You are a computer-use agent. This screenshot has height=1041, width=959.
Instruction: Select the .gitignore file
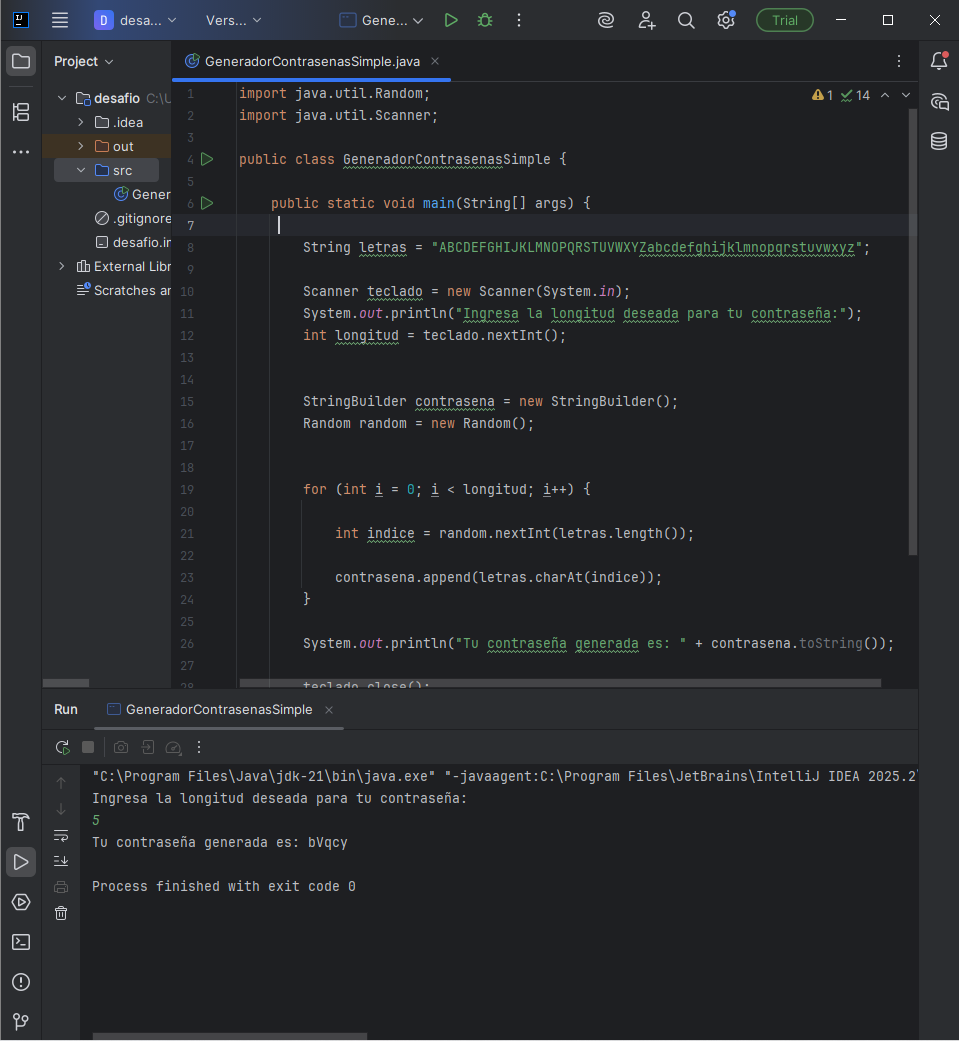[133, 218]
